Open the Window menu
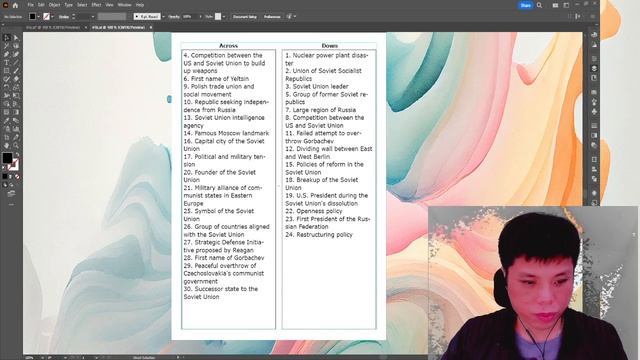This screenshot has height=360, width=640. point(124,5)
